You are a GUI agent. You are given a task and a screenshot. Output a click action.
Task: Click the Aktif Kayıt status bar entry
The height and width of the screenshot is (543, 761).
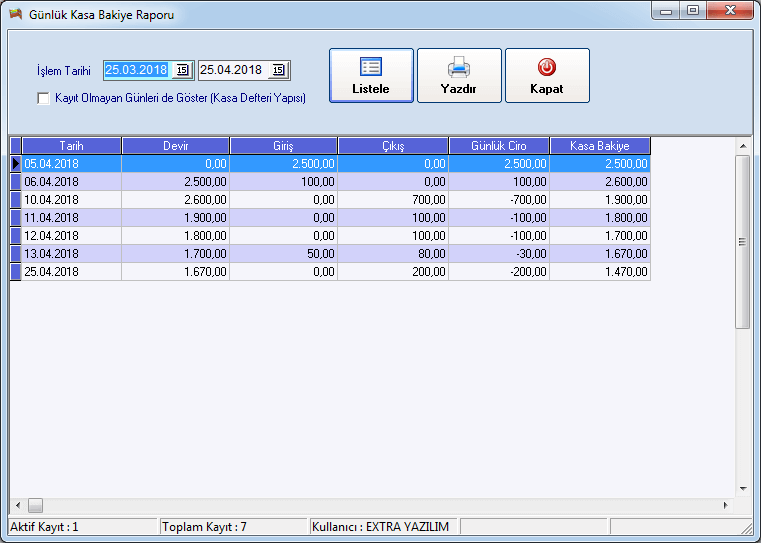pos(83,527)
